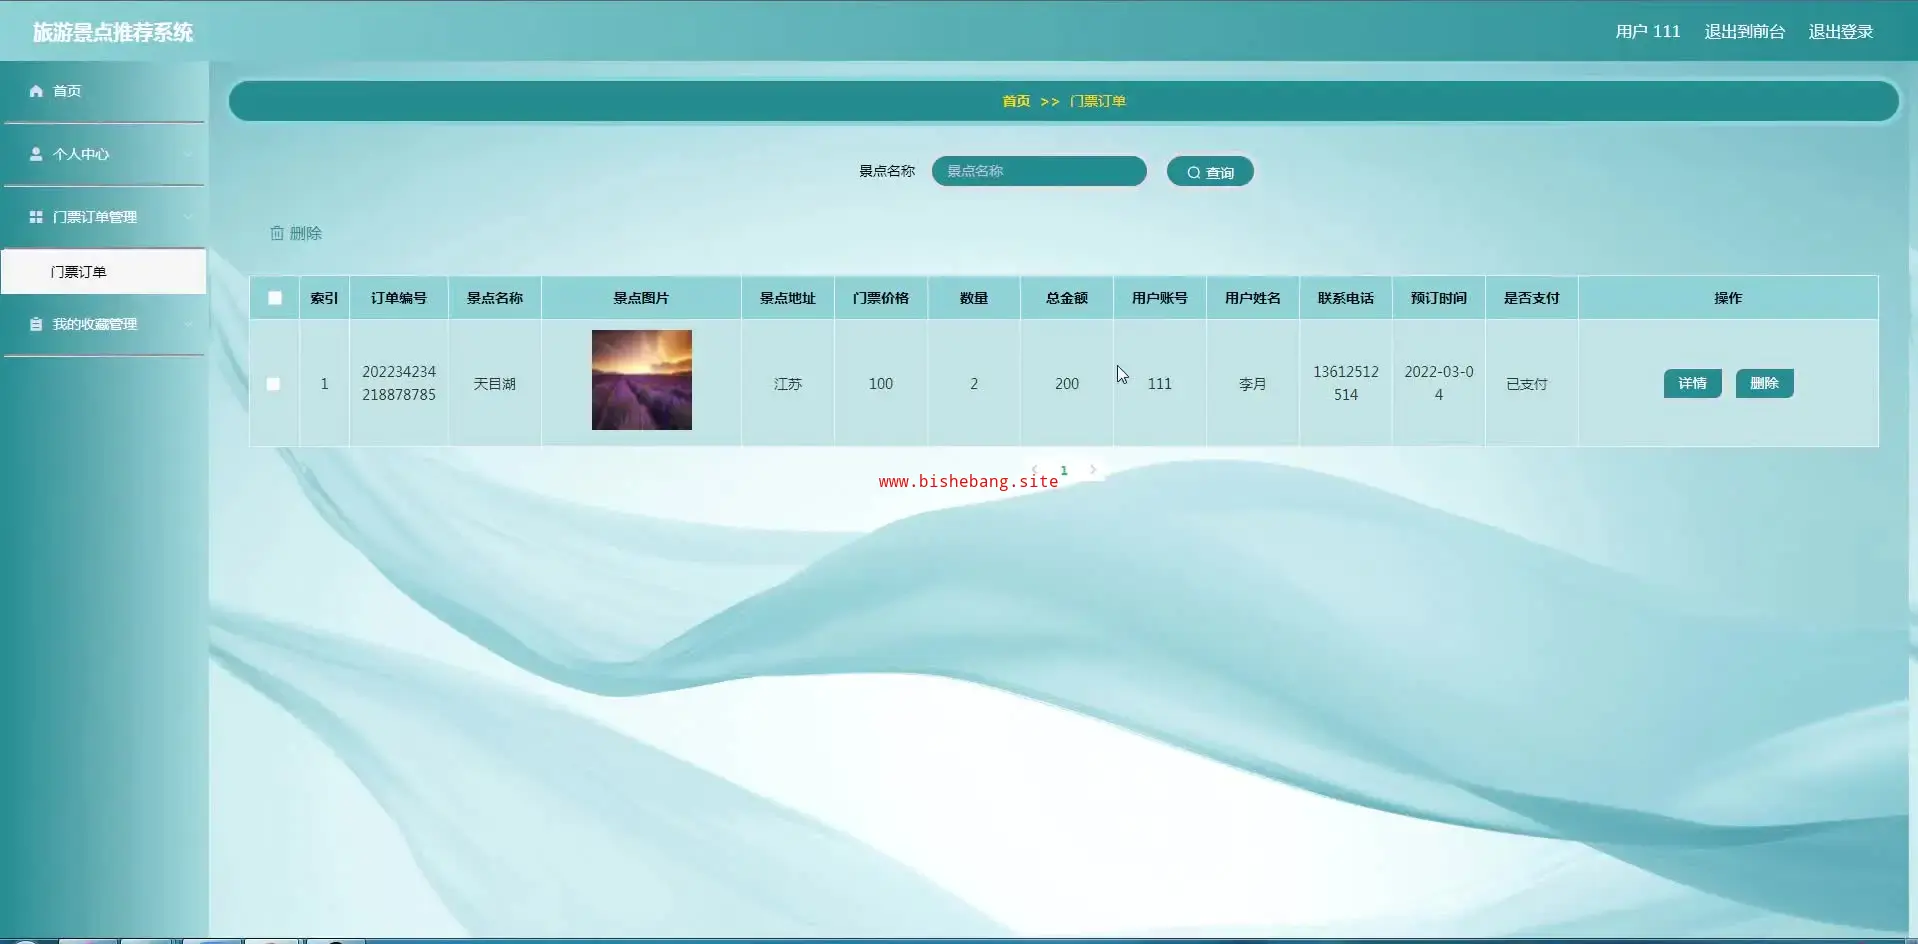Open 首页 in the sidebar menu
1918x944 pixels.
[x=104, y=91]
